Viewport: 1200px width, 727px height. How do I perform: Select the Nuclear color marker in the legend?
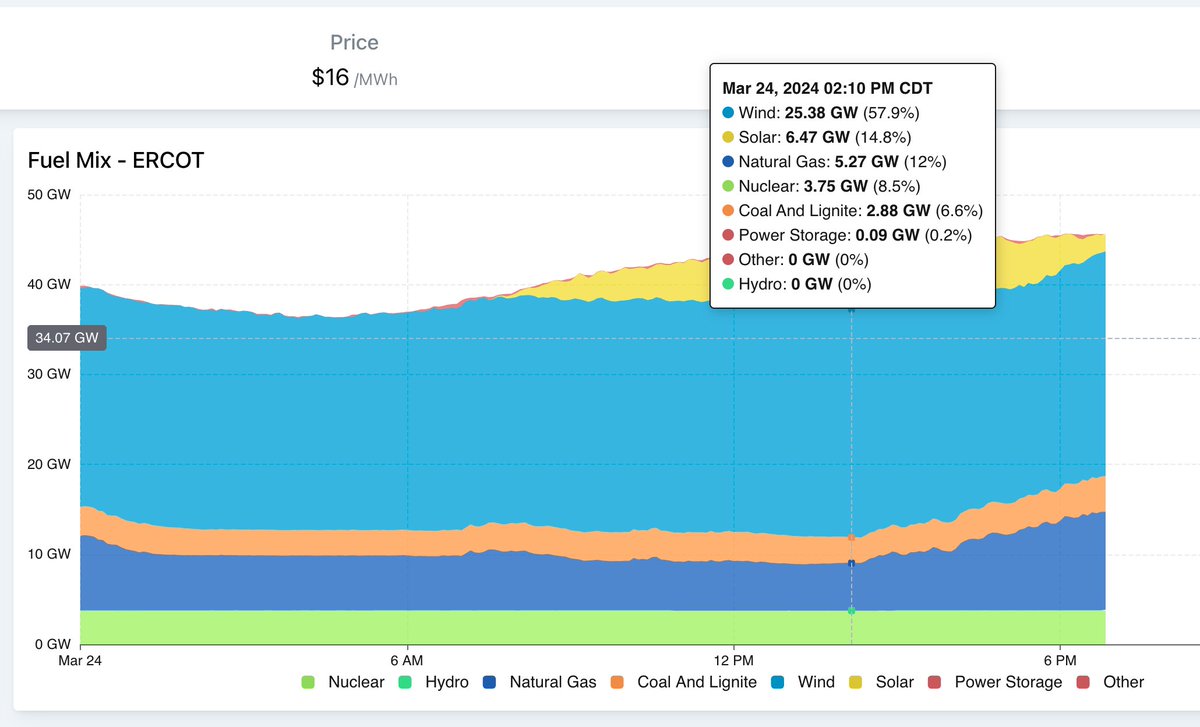pyautogui.click(x=309, y=682)
